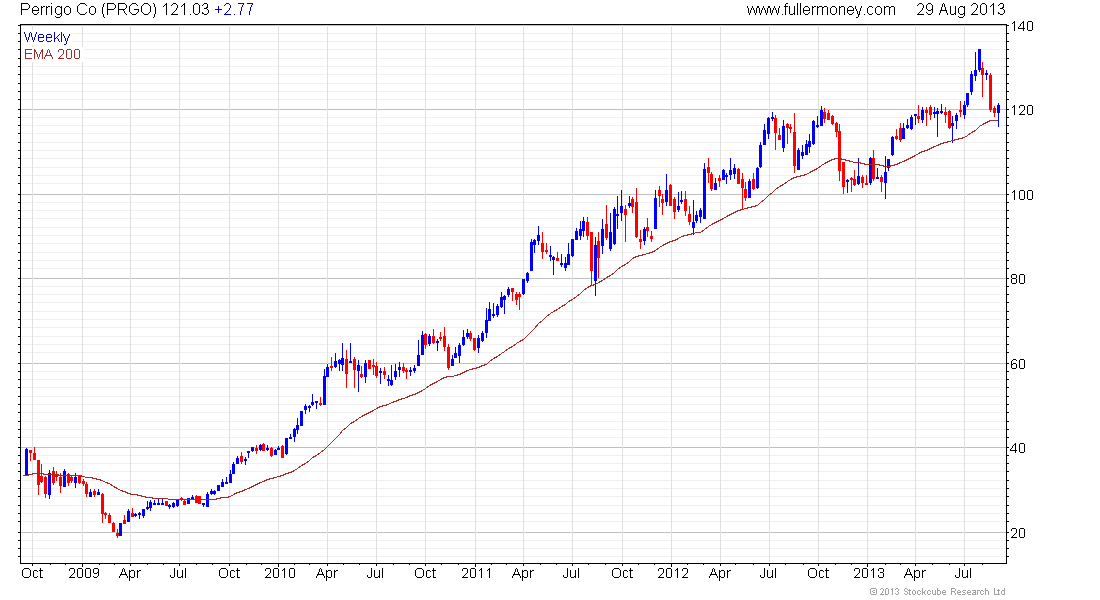1100x600 pixels.
Task: Click the Oct label just before 2012
Action: pyautogui.click(x=622, y=573)
